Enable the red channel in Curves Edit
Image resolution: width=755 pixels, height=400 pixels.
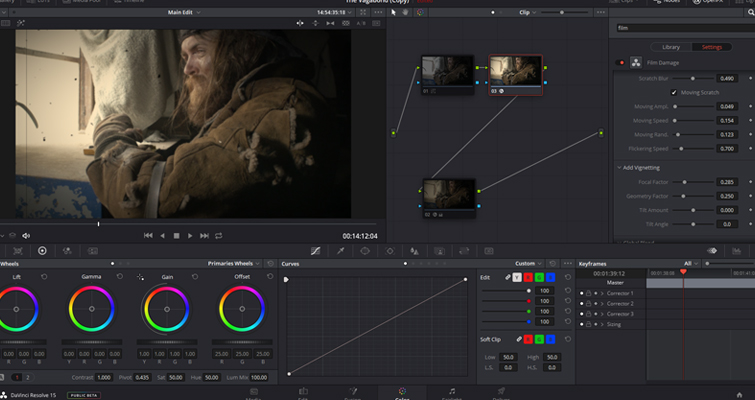point(529,277)
